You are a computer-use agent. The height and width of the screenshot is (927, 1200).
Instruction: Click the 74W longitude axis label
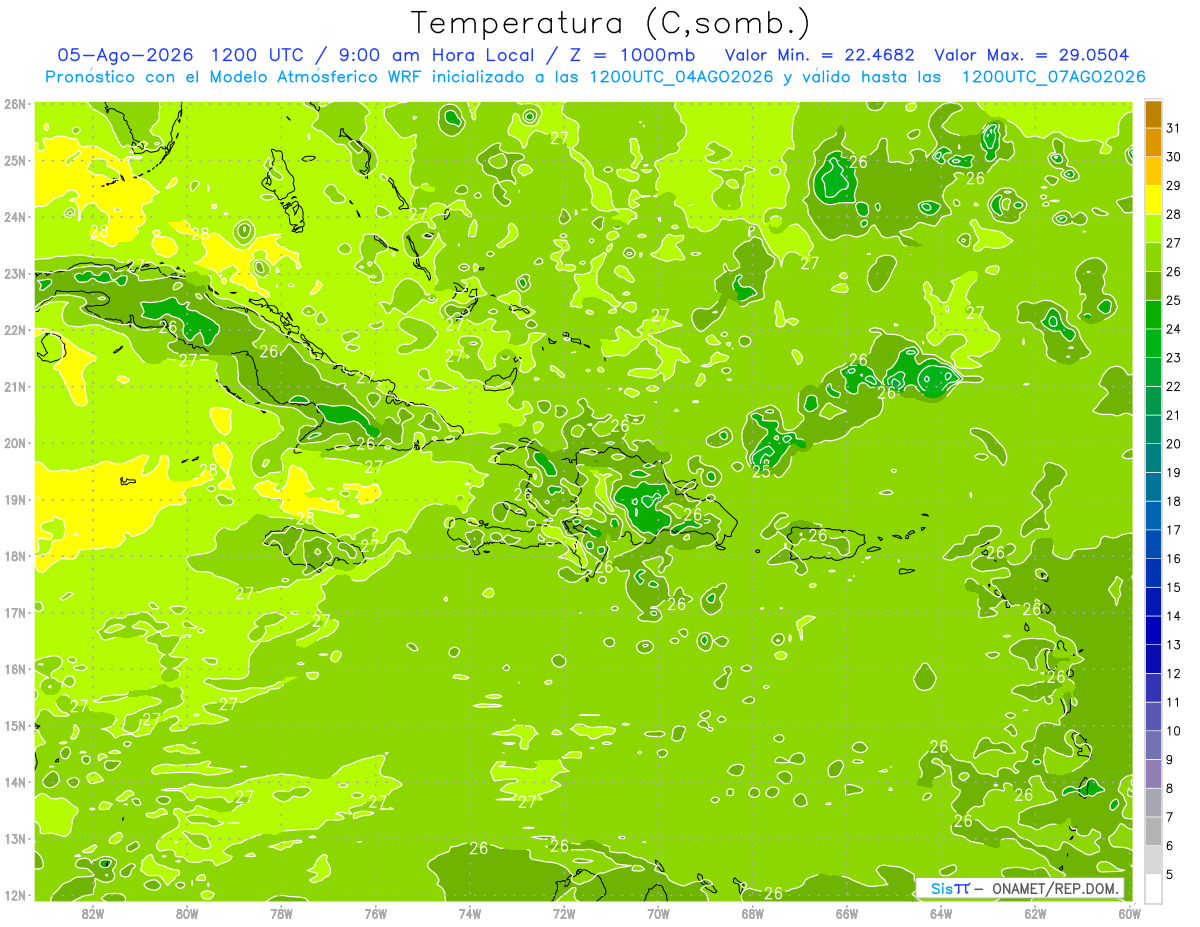[469, 913]
